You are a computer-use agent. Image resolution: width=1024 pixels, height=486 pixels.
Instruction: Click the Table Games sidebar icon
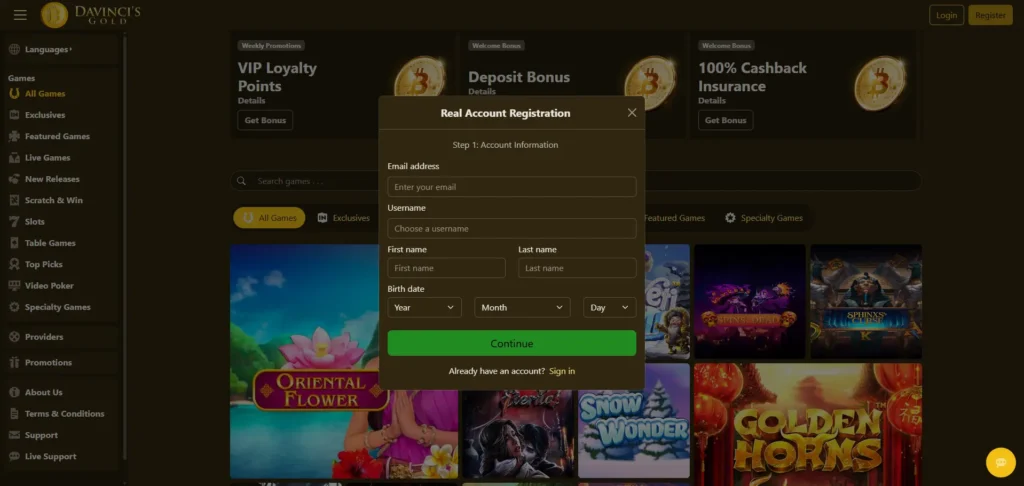[14, 243]
